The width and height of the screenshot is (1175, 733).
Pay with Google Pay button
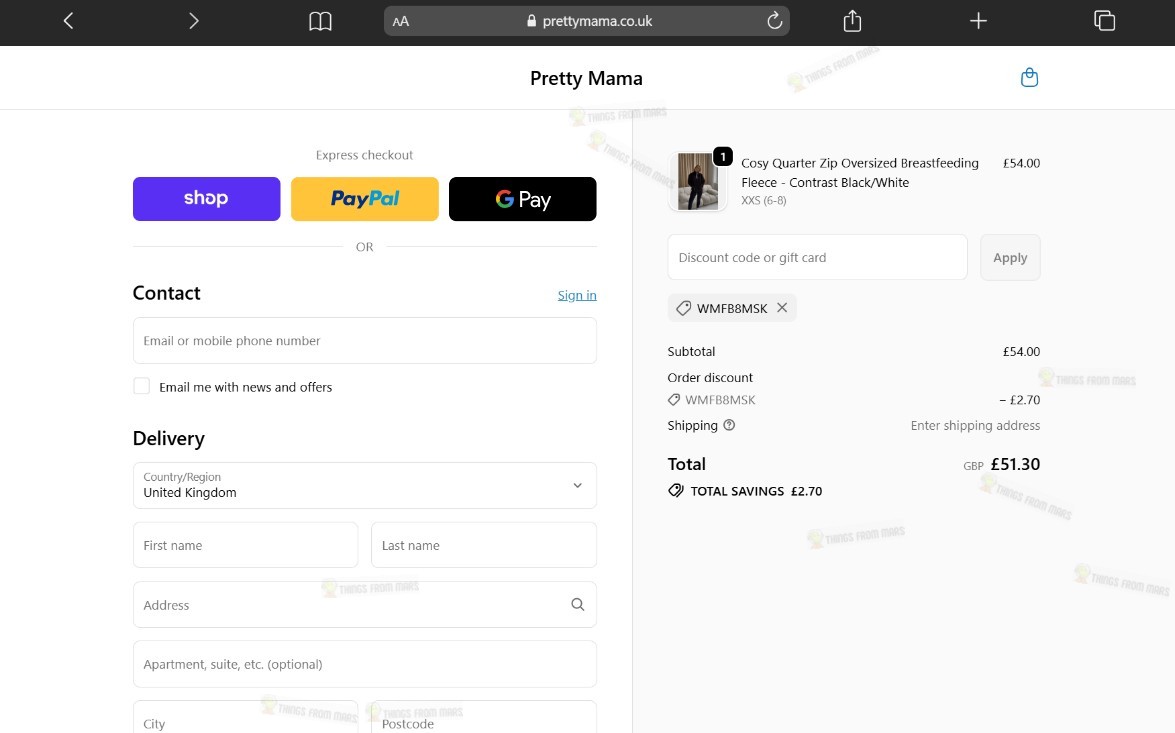pyautogui.click(x=522, y=199)
